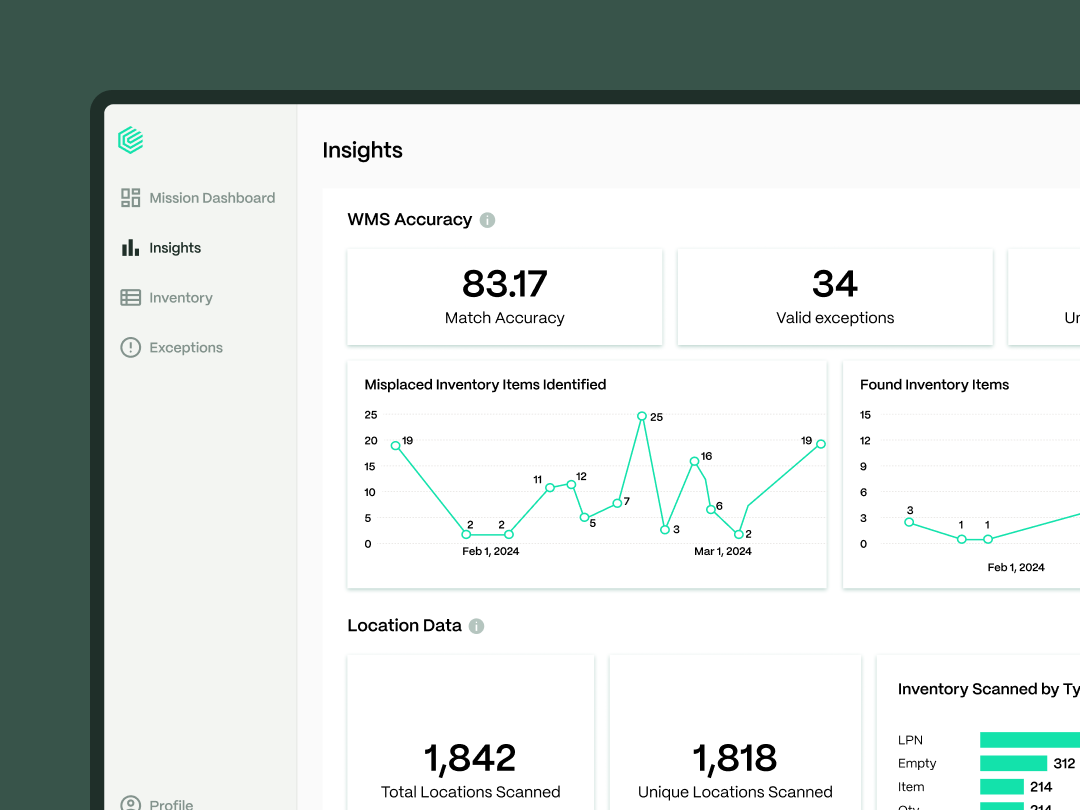This screenshot has width=1080, height=810.
Task: Click the Item row label
Action: [911, 787]
